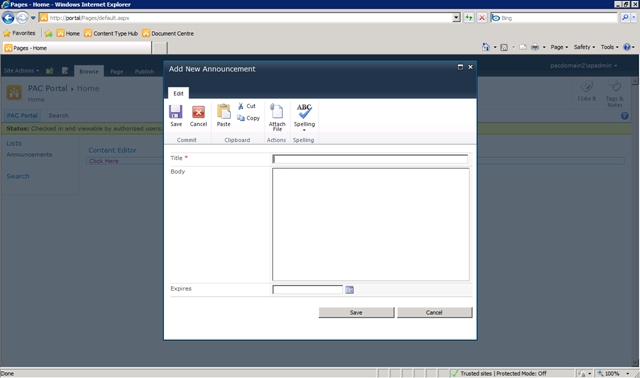Click the red Cancel icon in the ribbon
The width and height of the screenshot is (640, 378).
198,112
